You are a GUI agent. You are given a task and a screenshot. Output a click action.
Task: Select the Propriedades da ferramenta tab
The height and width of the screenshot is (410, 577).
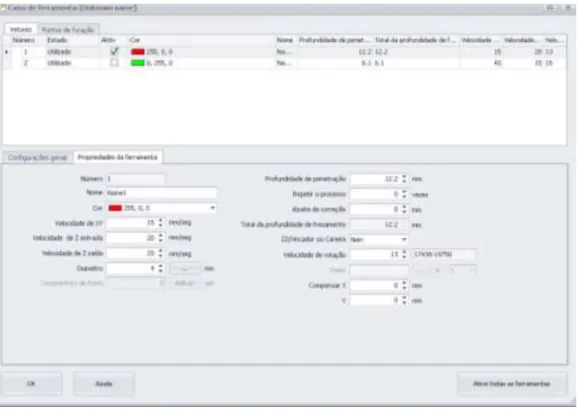tap(117, 157)
